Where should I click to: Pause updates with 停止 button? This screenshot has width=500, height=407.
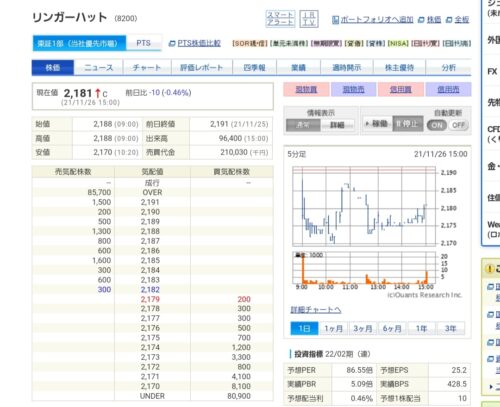pyautogui.click(x=408, y=124)
